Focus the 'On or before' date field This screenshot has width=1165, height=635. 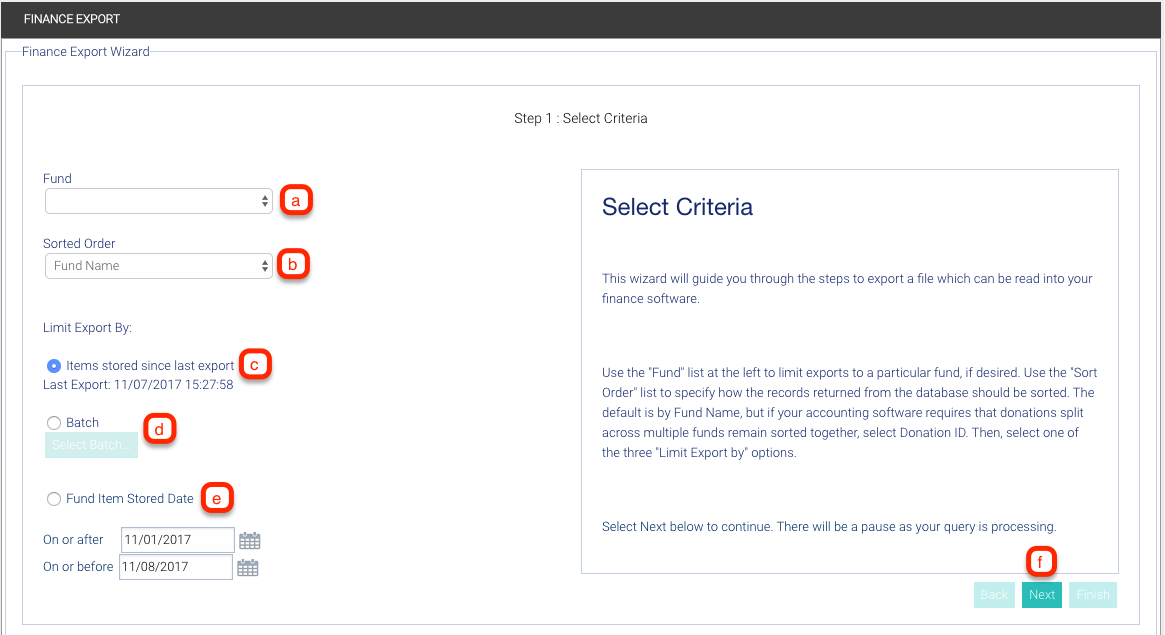pos(175,567)
